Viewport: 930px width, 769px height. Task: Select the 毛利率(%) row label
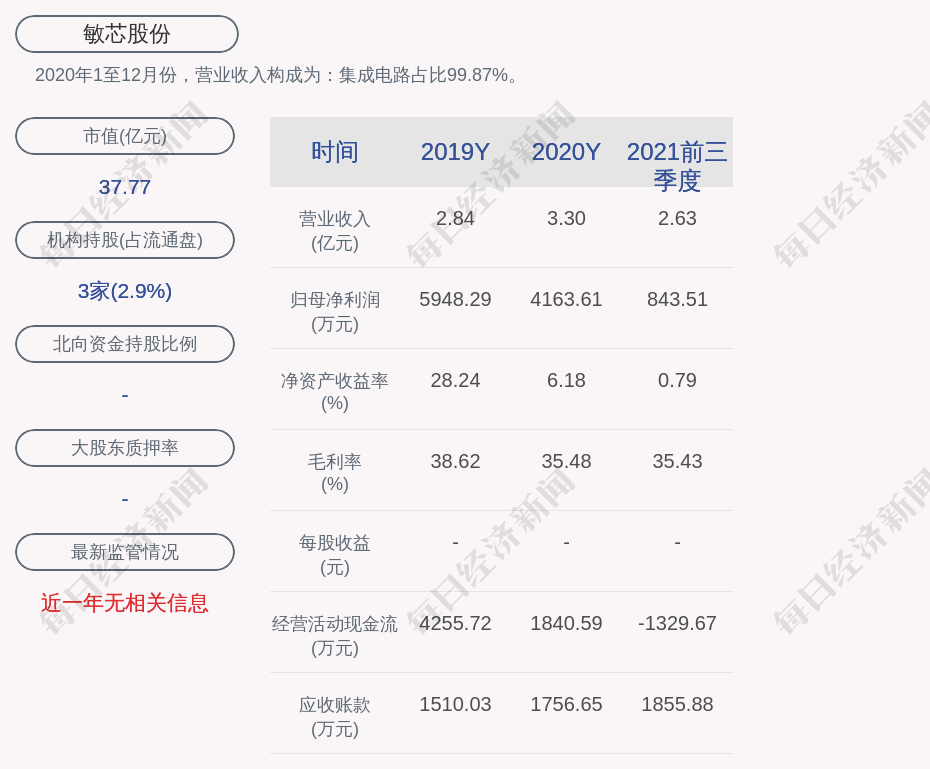[335, 473]
